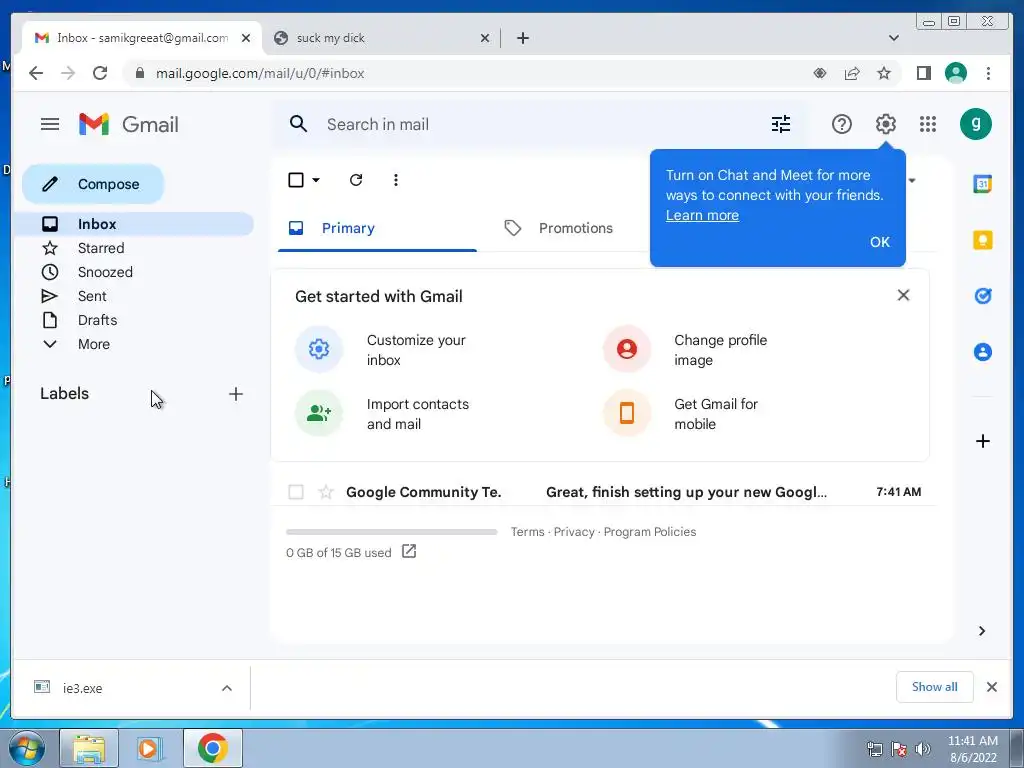Get add-ons via side panel plus
1024x768 pixels.
click(983, 441)
